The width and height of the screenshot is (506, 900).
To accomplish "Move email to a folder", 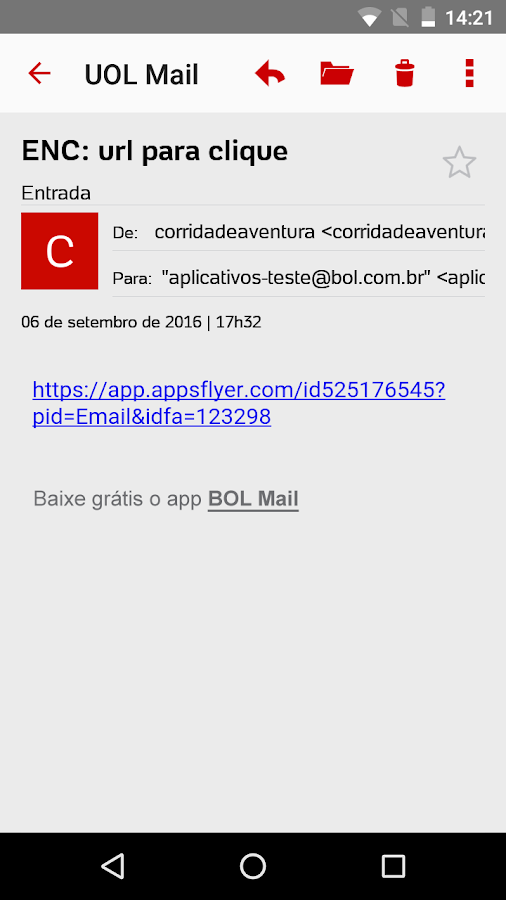I will [337, 73].
